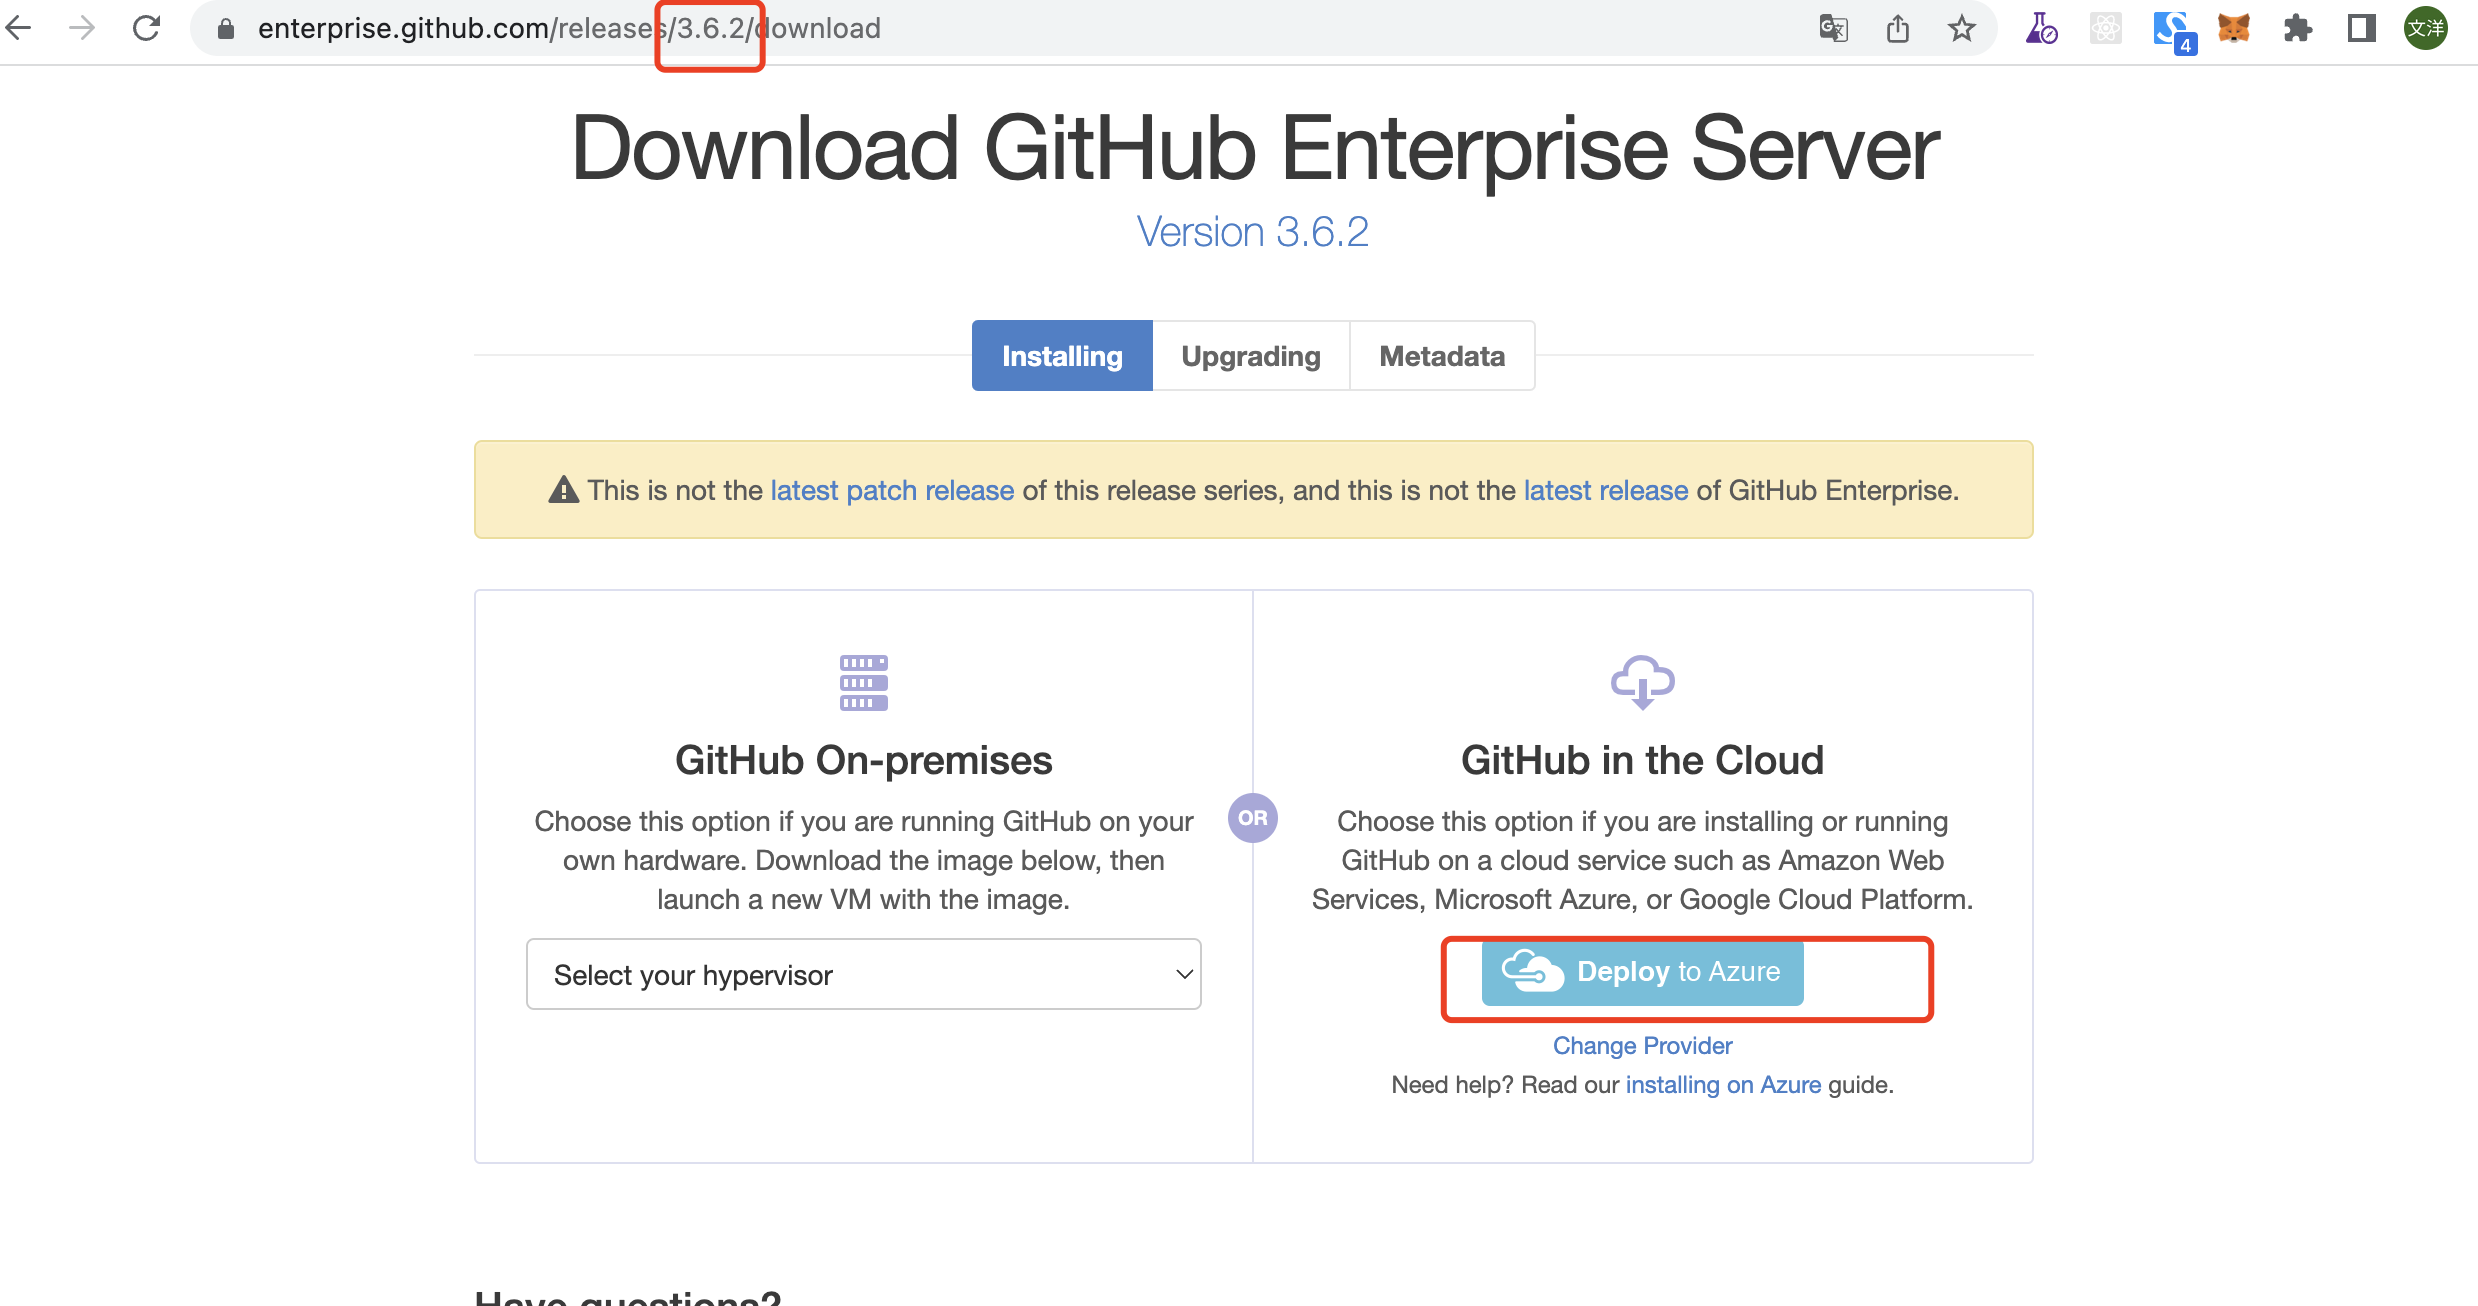Click the purple flask extension icon
This screenshot has height=1306, width=2478.
point(2041,28)
